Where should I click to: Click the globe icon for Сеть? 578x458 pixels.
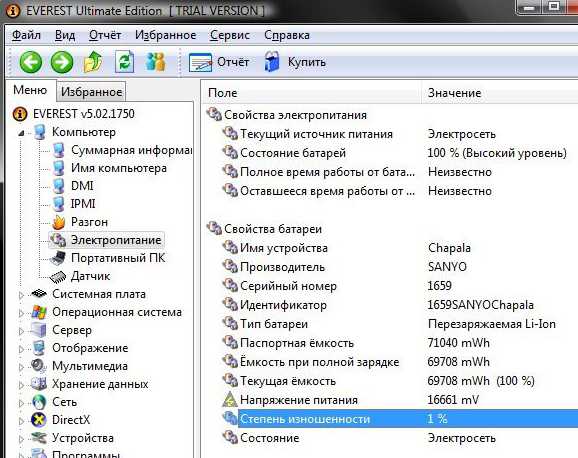39,402
